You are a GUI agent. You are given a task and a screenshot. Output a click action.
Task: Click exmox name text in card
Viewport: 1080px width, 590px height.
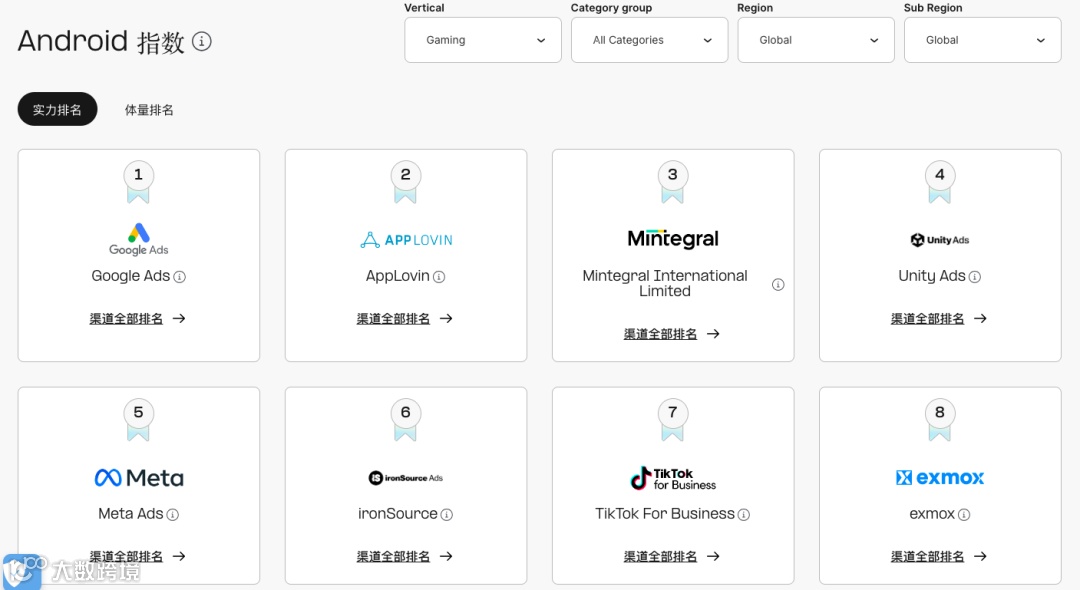tap(932, 514)
